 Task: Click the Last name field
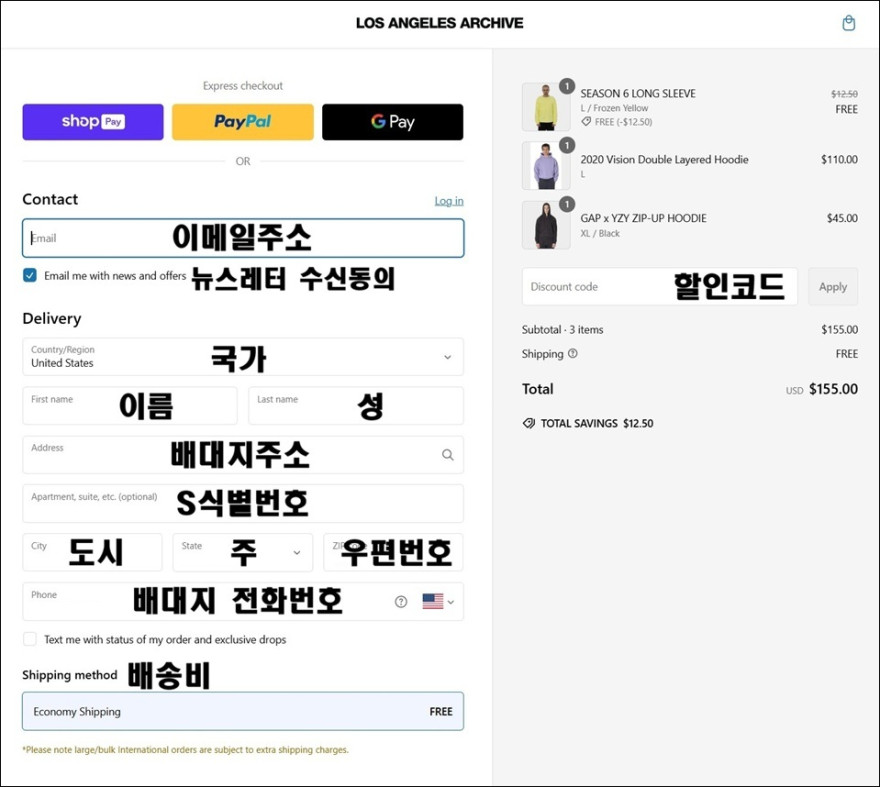(356, 405)
